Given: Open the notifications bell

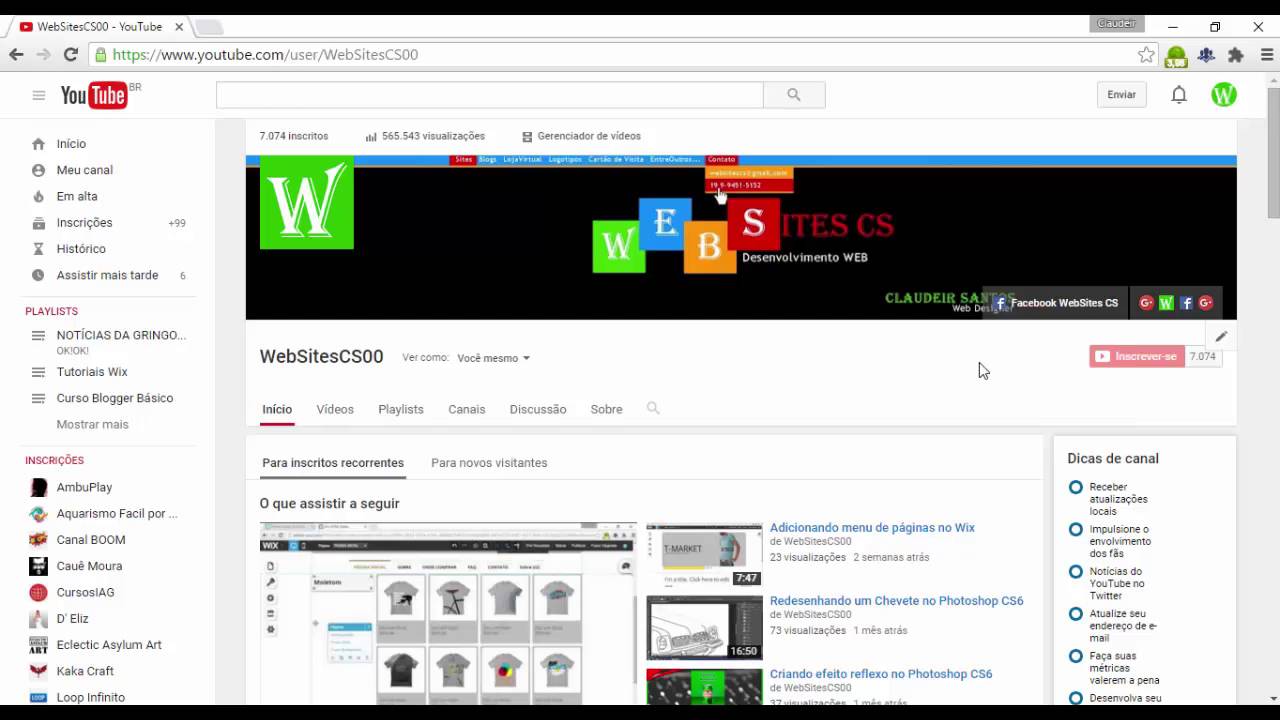Looking at the screenshot, I should tap(1179, 95).
